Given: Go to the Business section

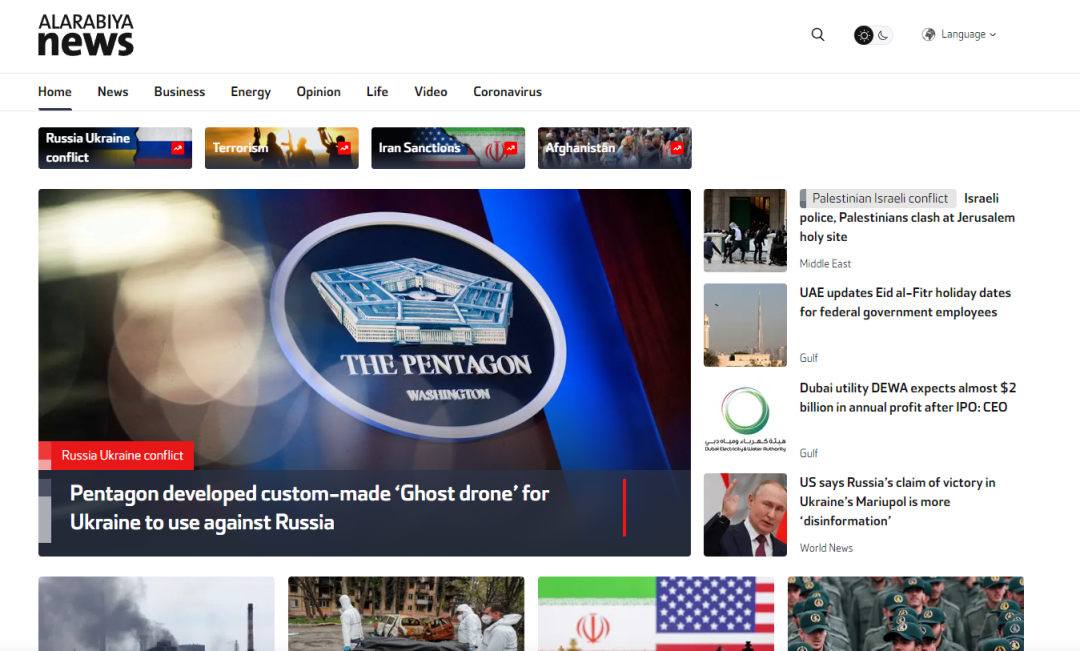Looking at the screenshot, I should (180, 92).
